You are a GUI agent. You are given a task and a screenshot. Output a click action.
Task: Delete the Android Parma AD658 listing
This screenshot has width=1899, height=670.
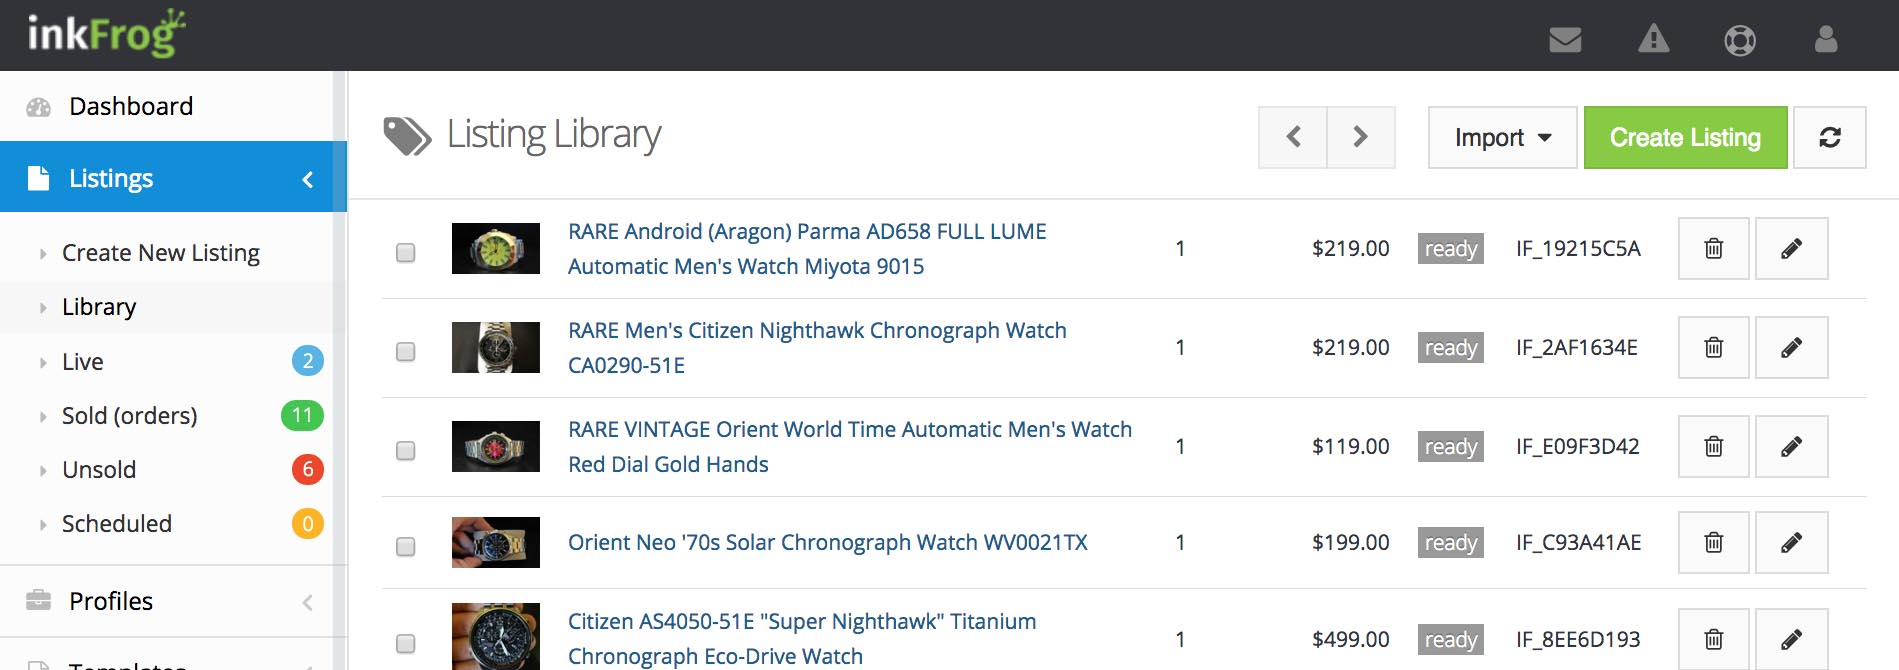tap(1713, 249)
